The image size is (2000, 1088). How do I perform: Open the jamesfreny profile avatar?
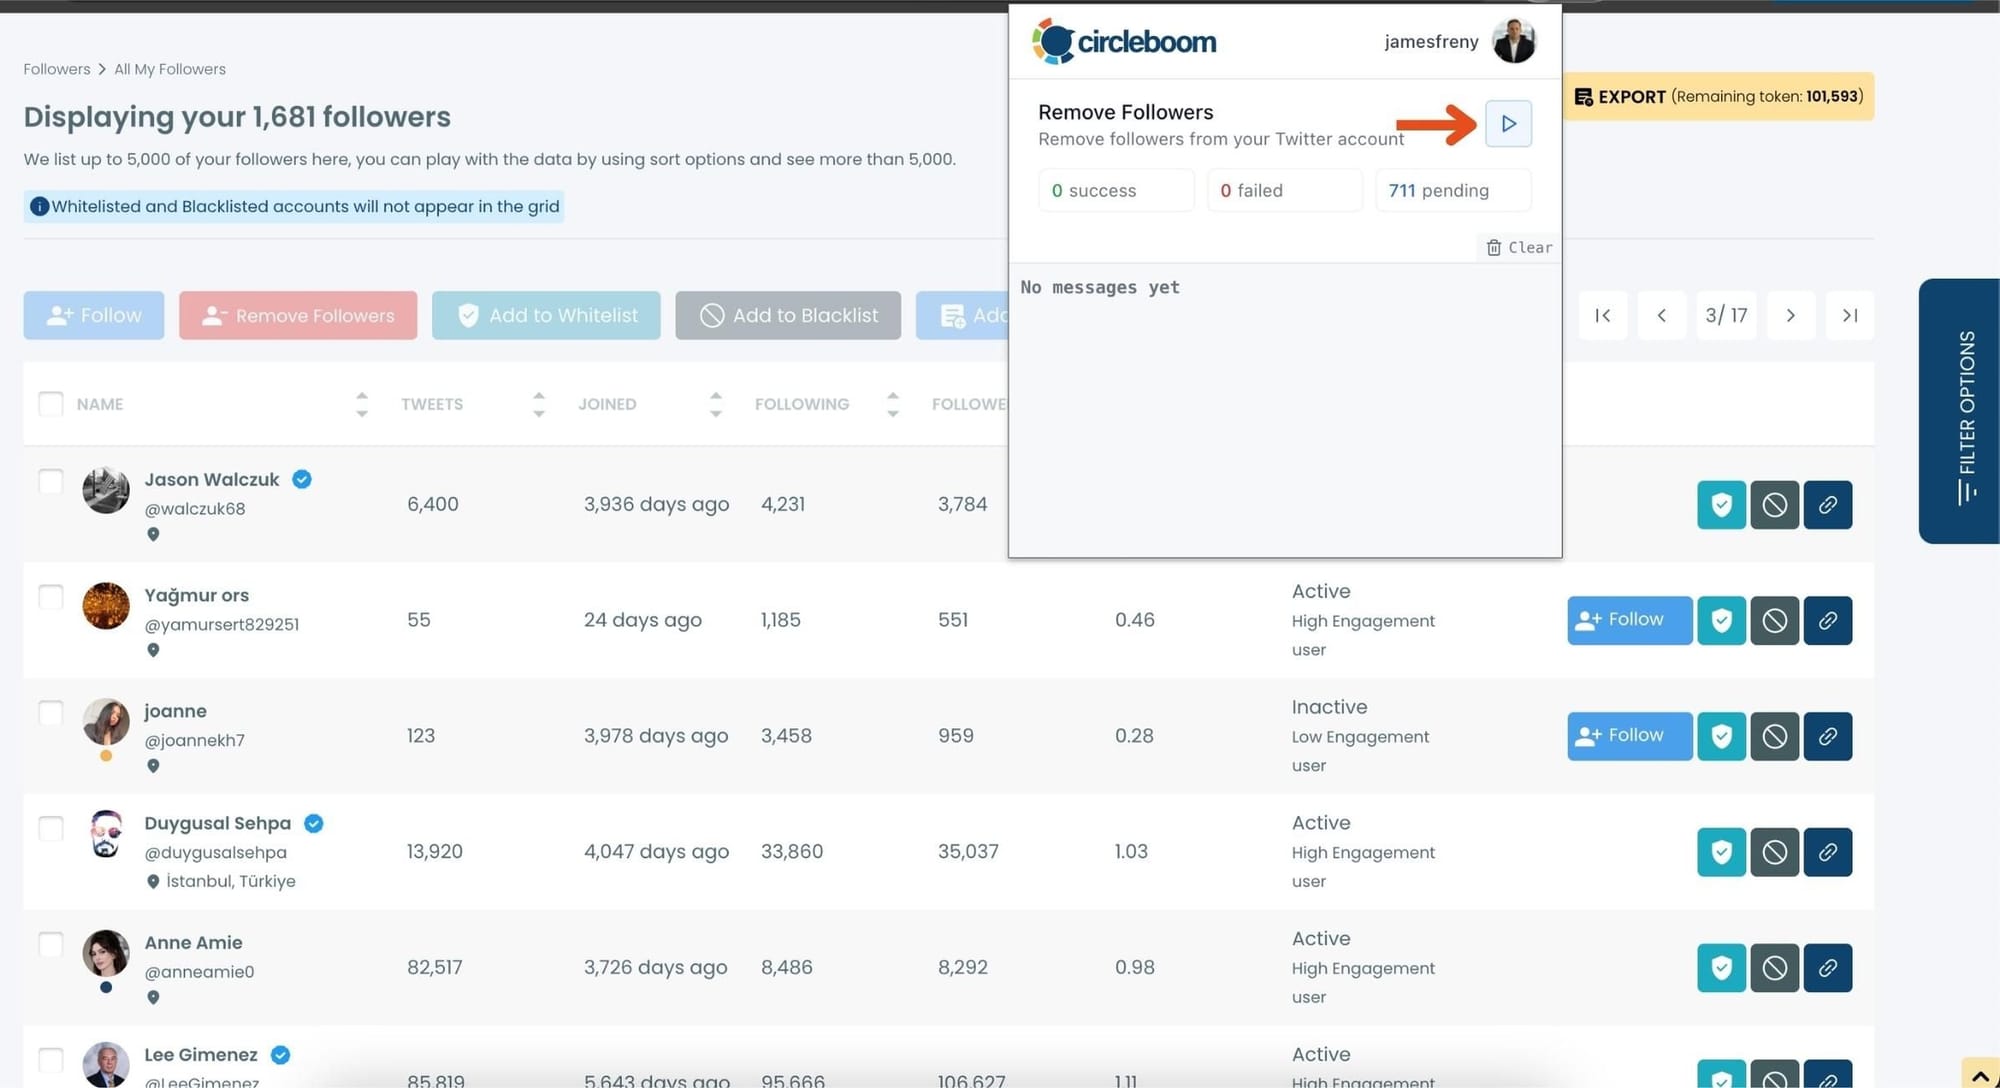pos(1513,42)
